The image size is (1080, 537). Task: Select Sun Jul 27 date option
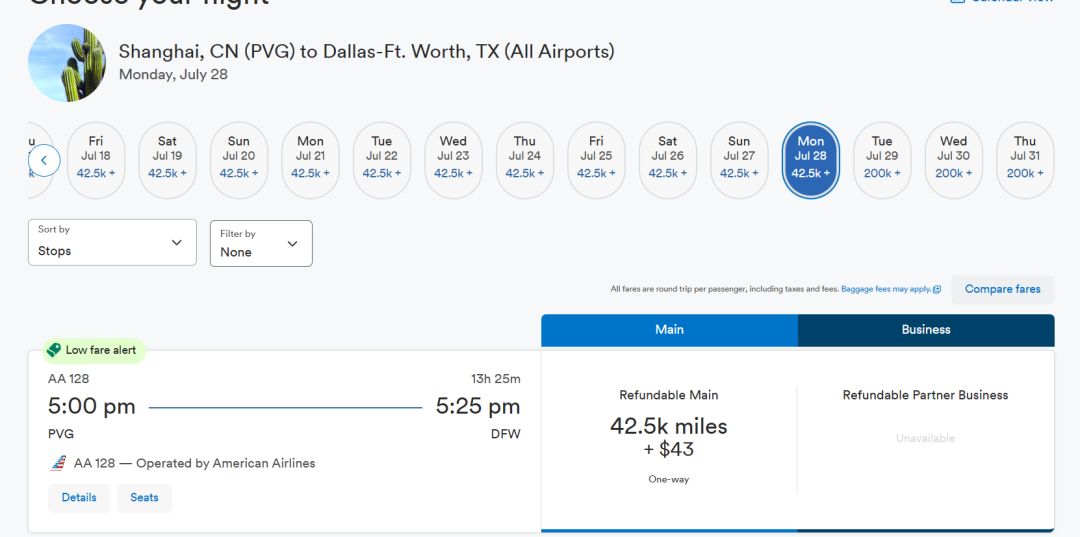pos(739,160)
